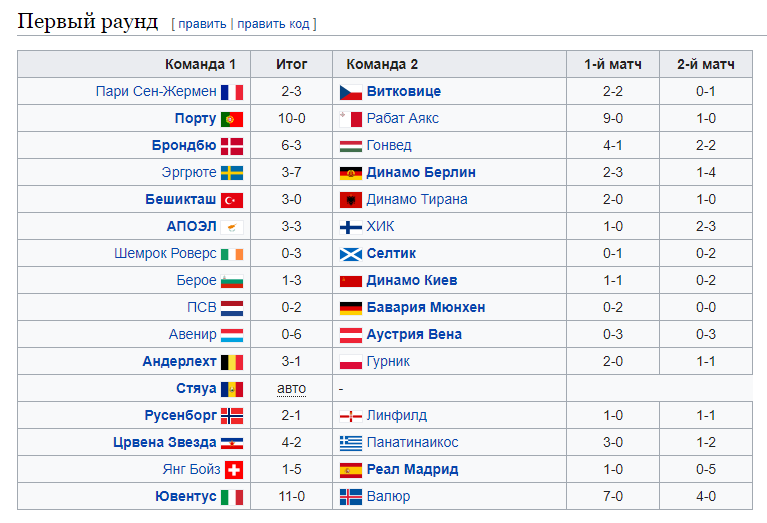Open the Витковице team page

pos(404,91)
